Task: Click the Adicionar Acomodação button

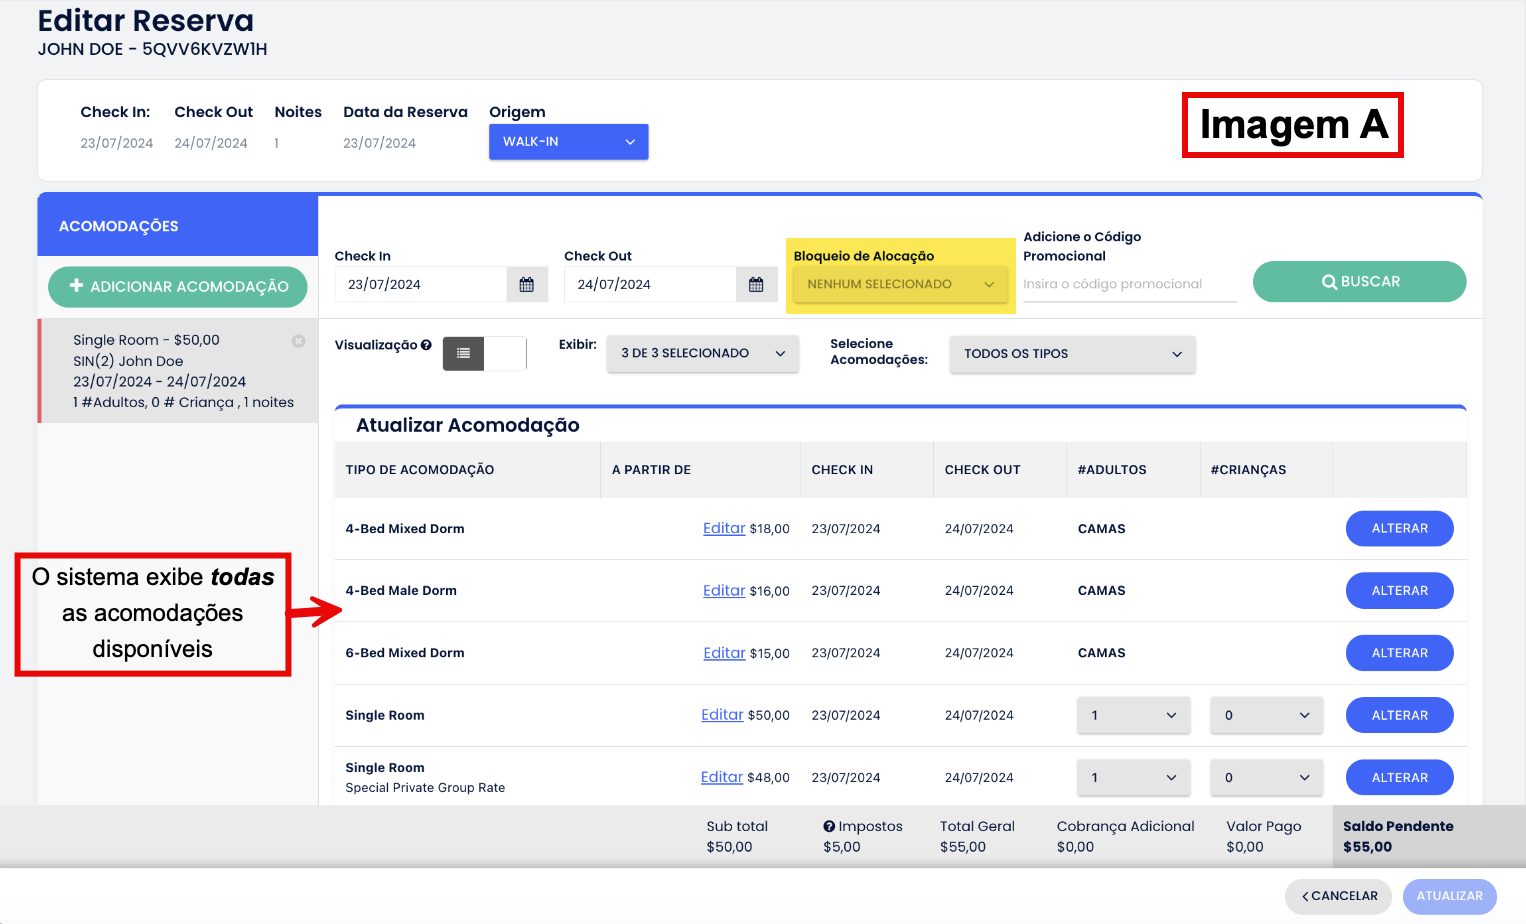Action: [x=178, y=287]
